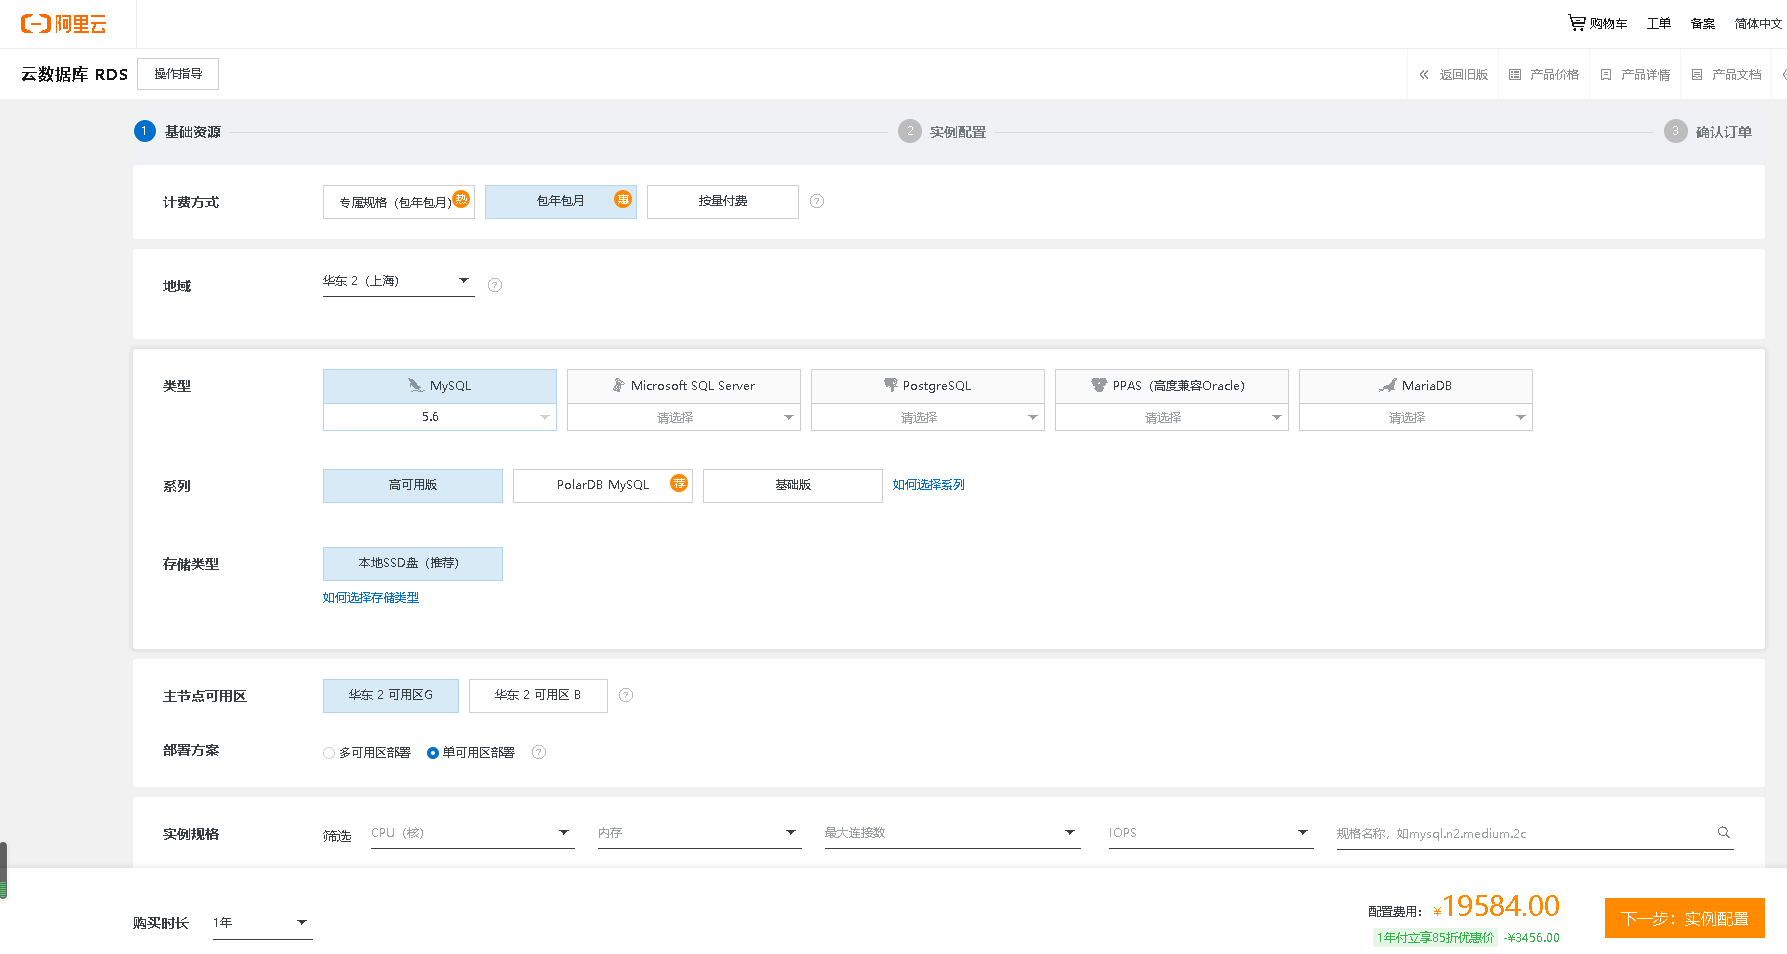Image resolution: width=1787 pixels, height=954 pixels.
Task: Click the MySQL dolphin icon
Action: (x=416, y=385)
